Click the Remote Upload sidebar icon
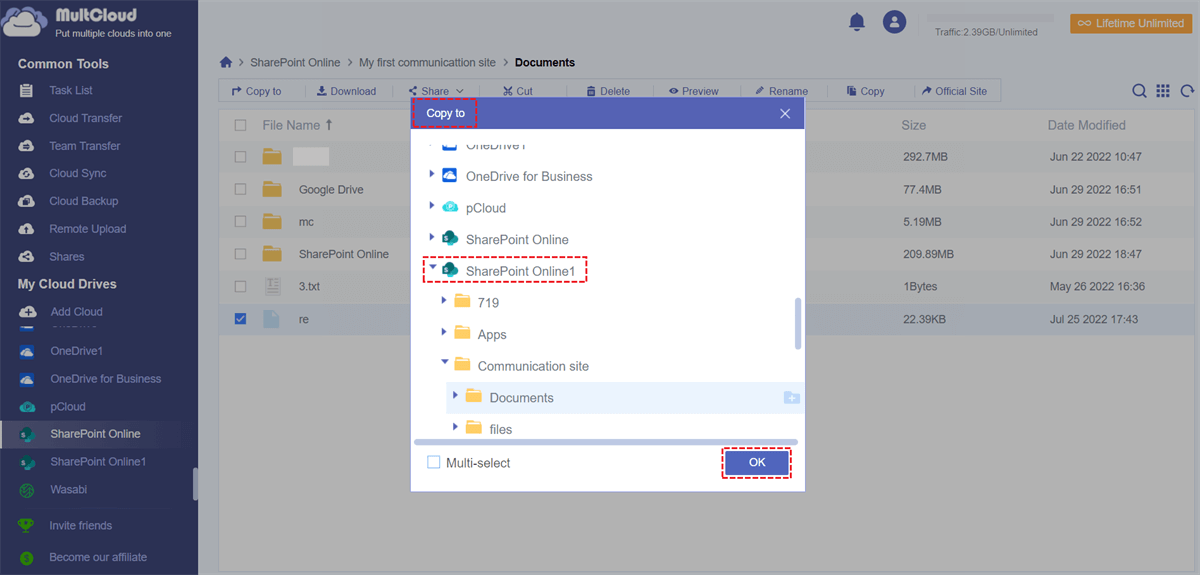The width and height of the screenshot is (1200, 575). (x=28, y=229)
